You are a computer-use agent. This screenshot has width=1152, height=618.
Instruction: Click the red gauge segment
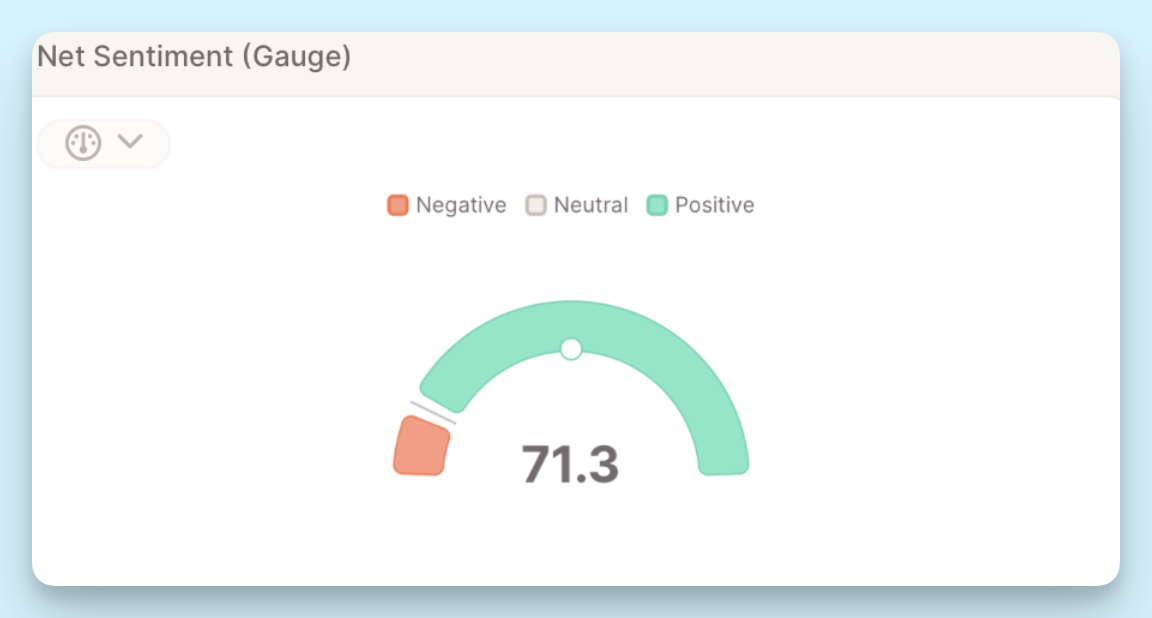421,443
